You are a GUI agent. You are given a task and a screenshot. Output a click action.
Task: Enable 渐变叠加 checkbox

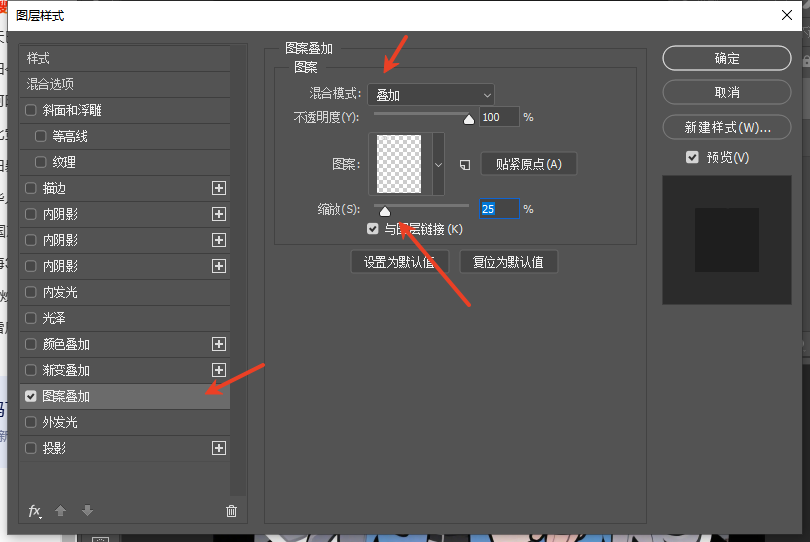point(30,370)
